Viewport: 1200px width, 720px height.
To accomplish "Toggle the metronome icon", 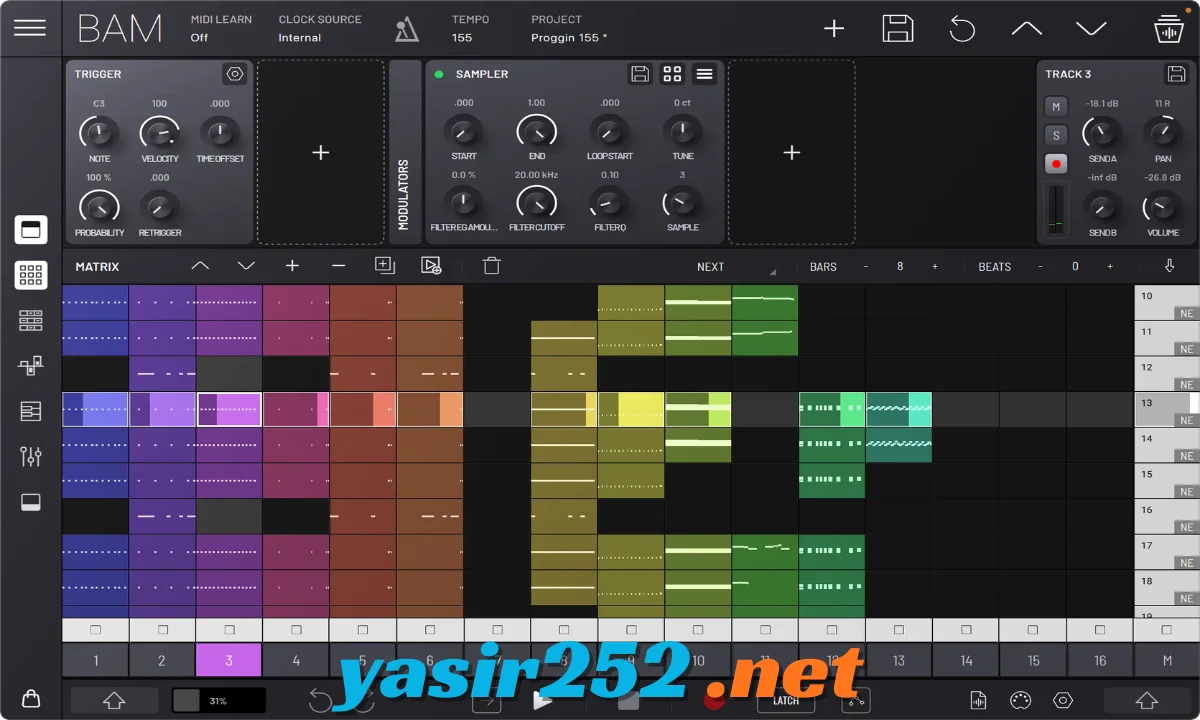I will (406, 30).
